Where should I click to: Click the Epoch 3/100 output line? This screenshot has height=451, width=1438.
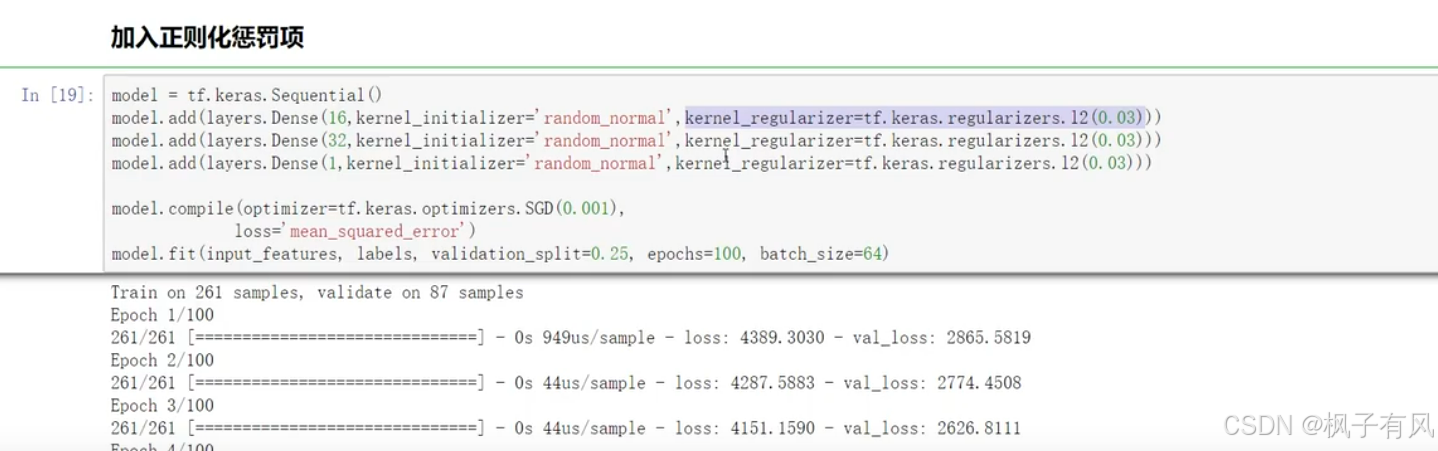[x=162, y=405]
